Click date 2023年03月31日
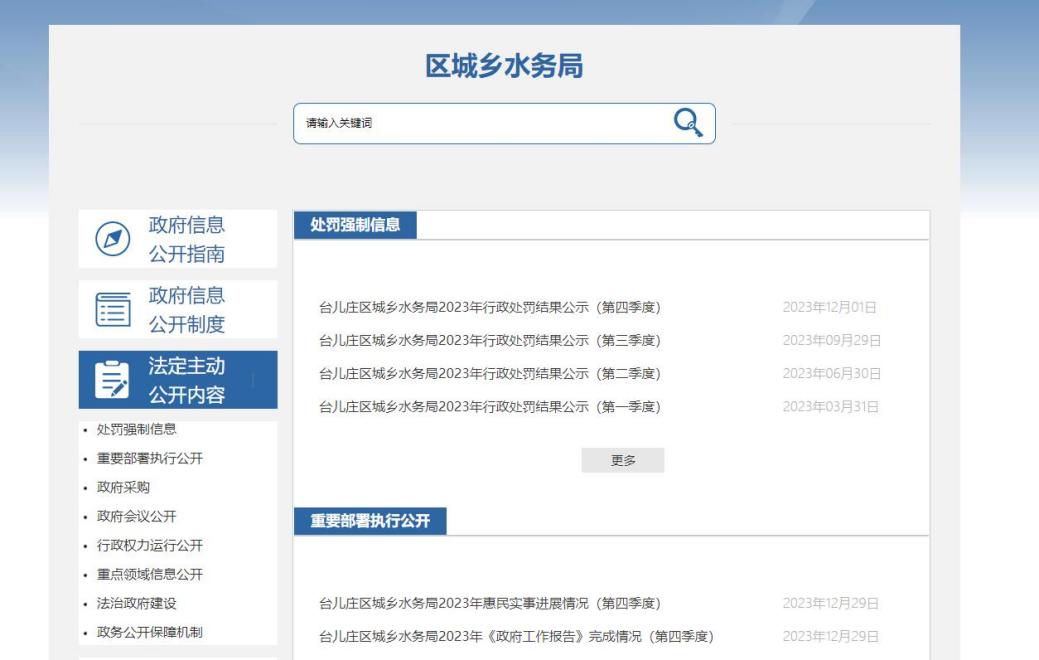The width and height of the screenshot is (1039, 660). 830,407
